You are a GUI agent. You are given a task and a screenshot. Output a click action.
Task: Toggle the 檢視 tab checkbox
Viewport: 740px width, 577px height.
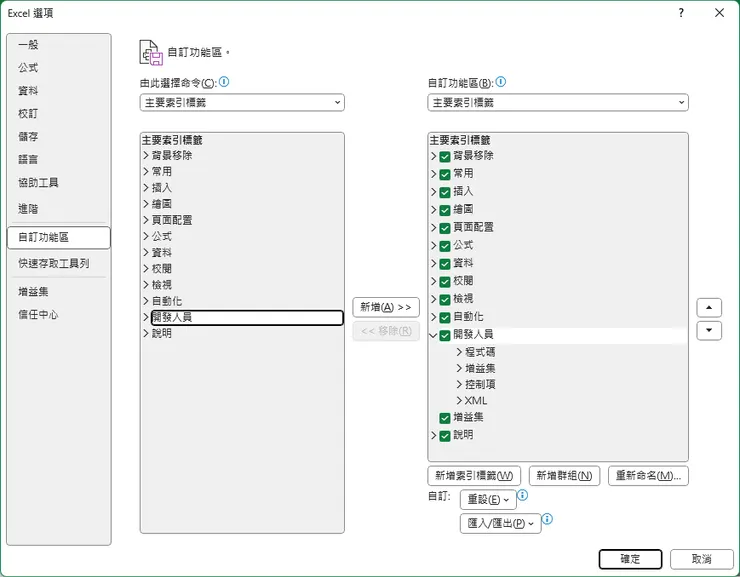[445, 300]
